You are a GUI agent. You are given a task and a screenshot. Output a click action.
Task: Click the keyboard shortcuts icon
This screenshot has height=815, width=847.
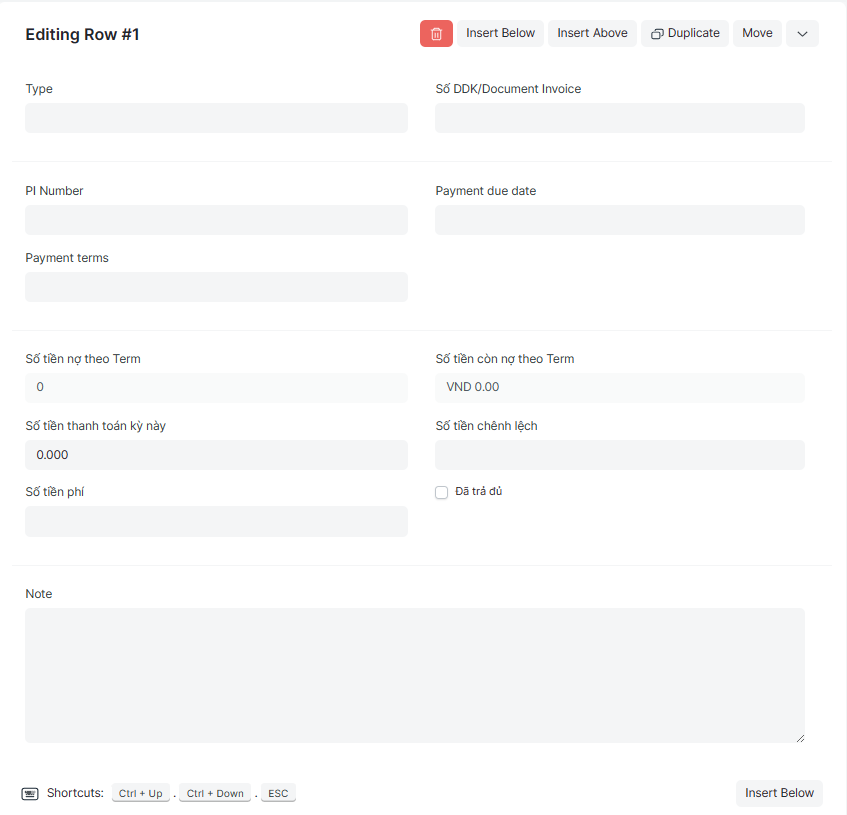tap(30, 794)
